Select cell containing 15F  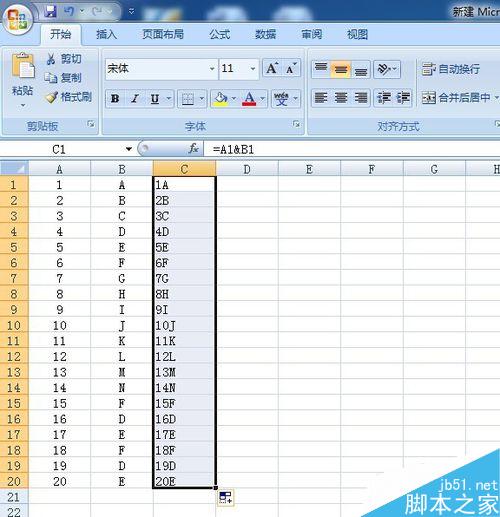coord(184,403)
